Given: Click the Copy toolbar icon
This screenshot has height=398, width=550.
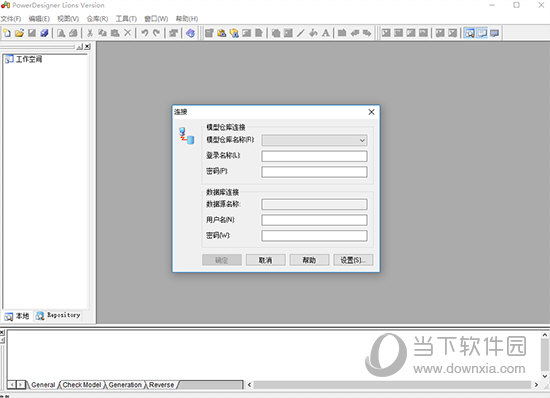Looking at the screenshot, I should [102, 33].
